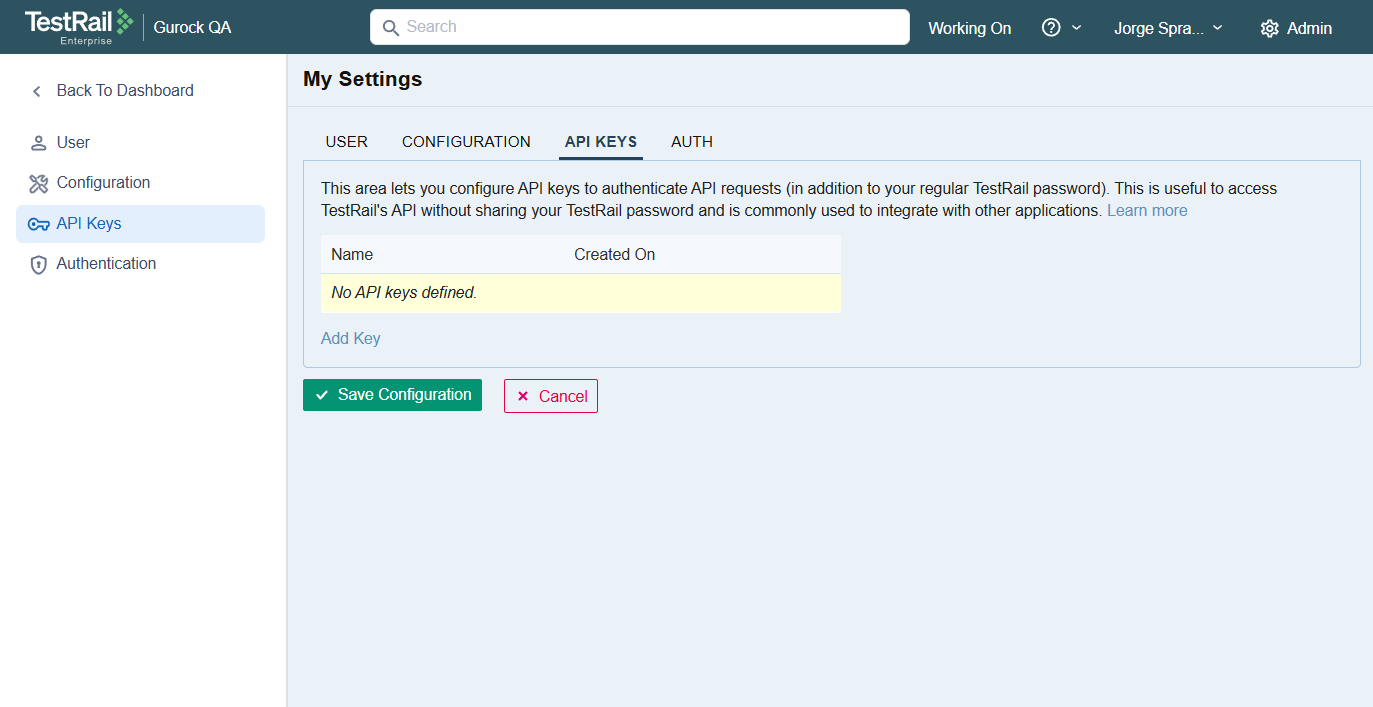This screenshot has height=707, width=1373.
Task: Click the back arrow beside Back To Dashboard
Action: click(x=37, y=91)
